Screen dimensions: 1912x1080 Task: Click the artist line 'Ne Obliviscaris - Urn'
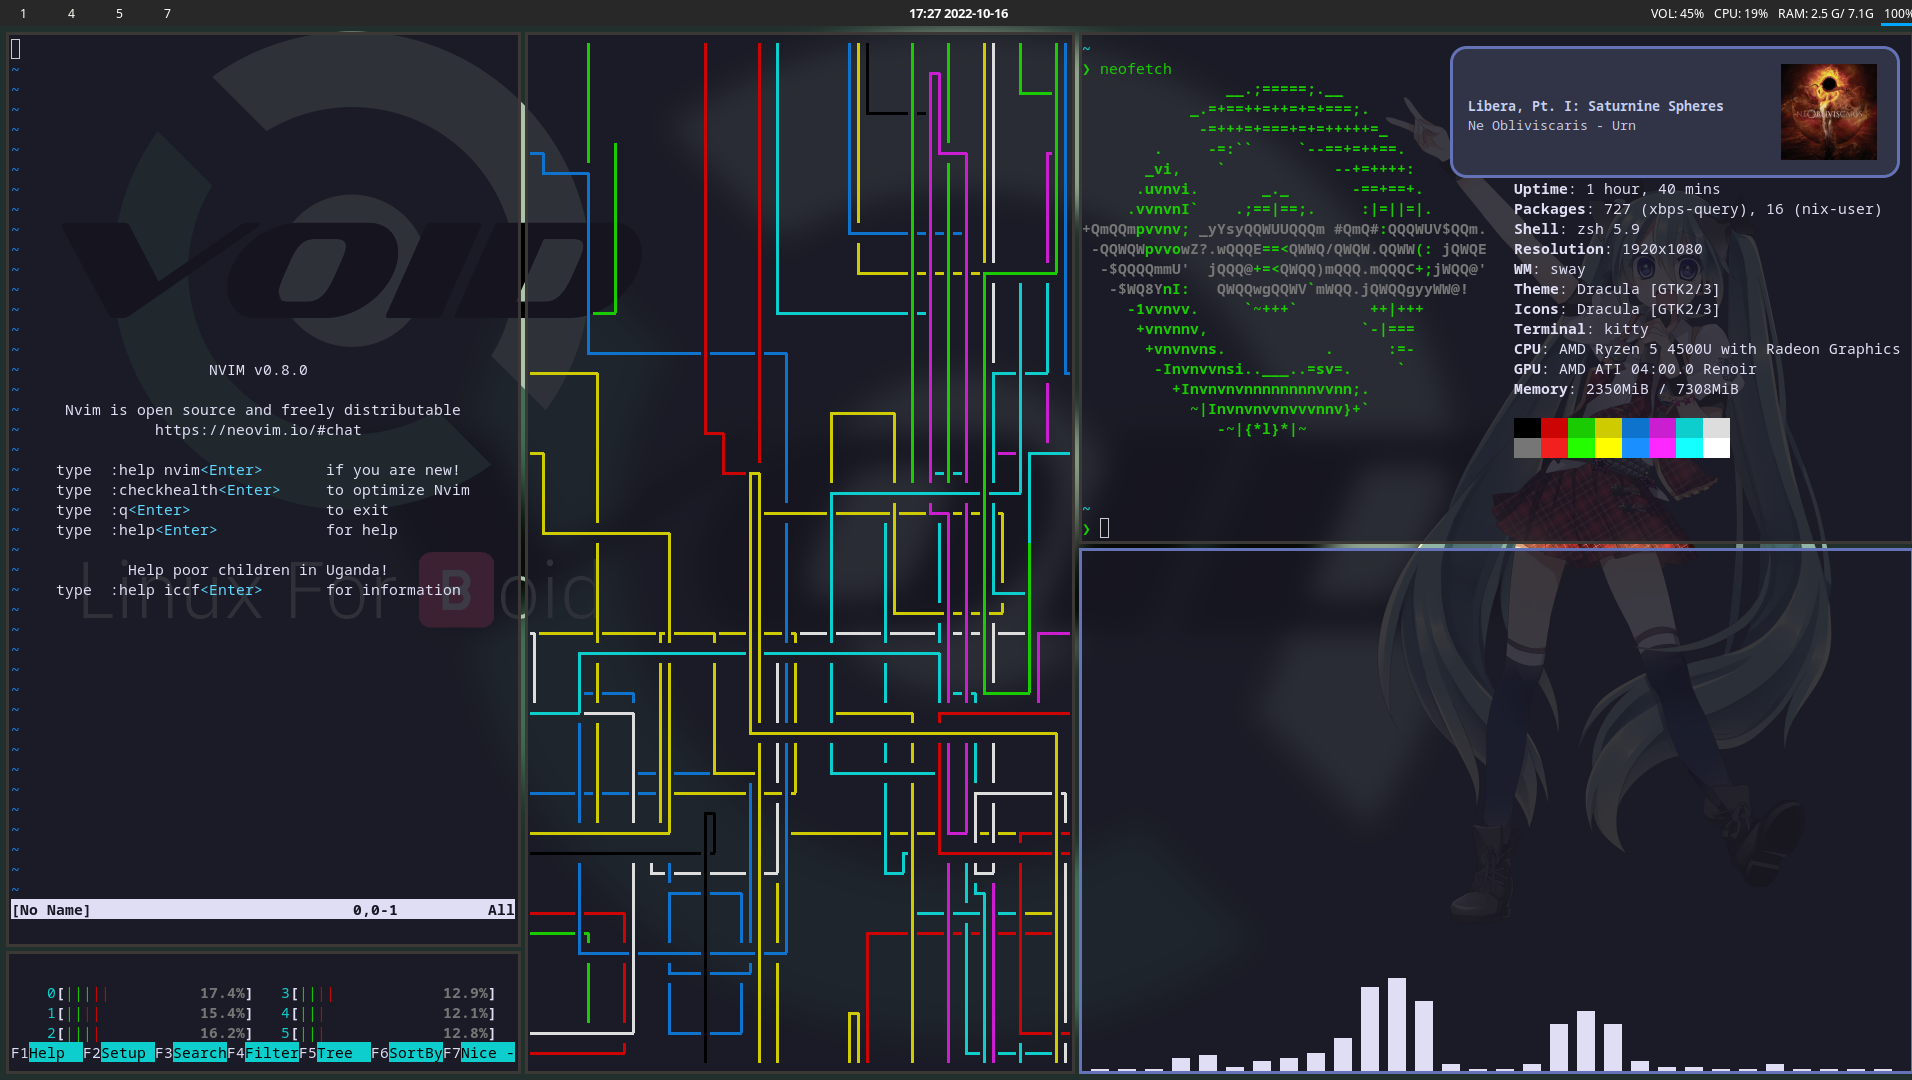1551,126
